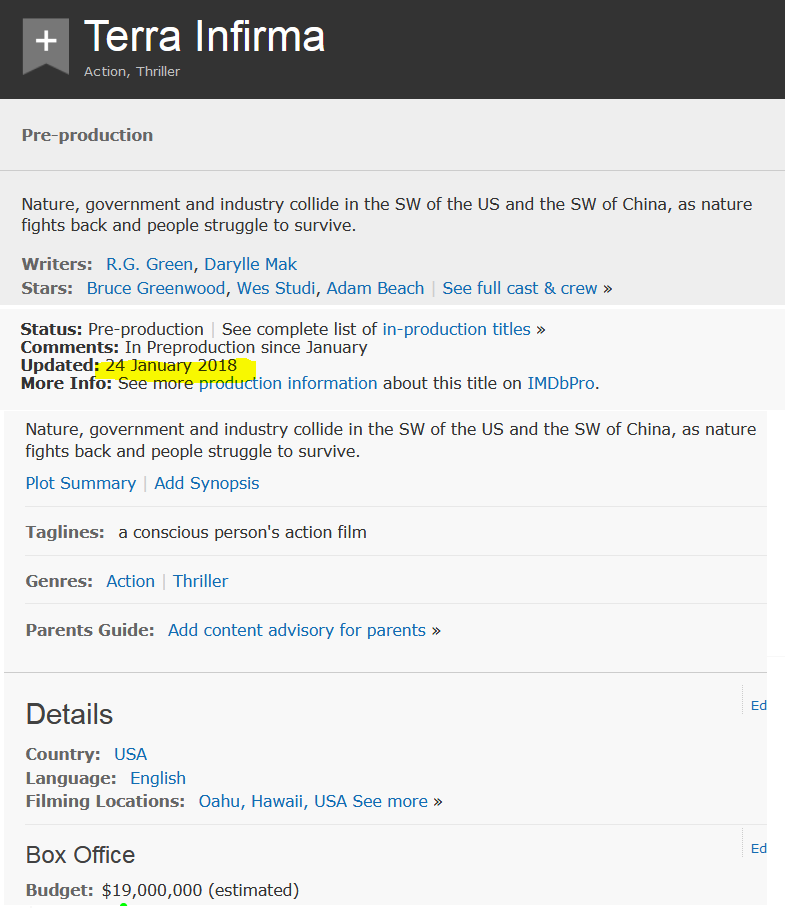Open the USA country link

(x=130, y=754)
